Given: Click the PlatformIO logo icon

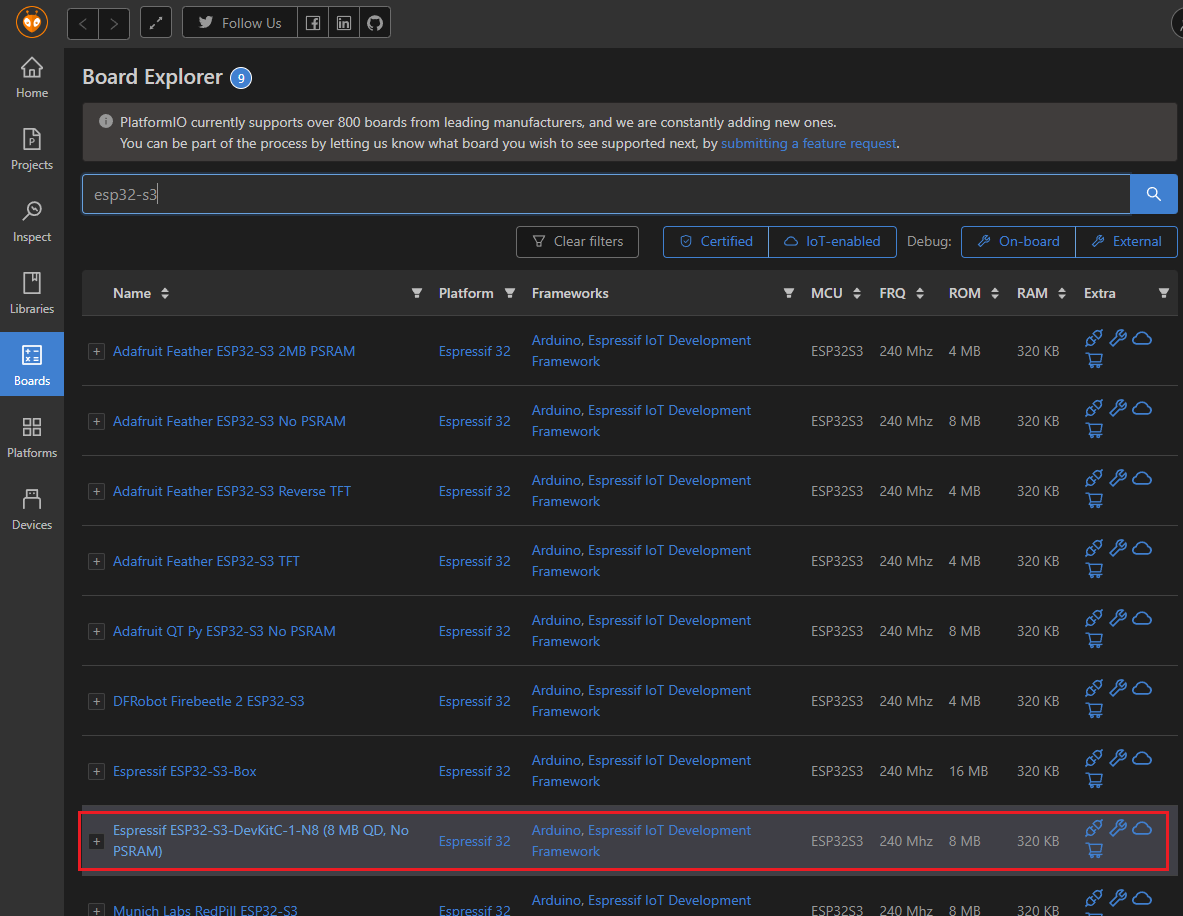Looking at the screenshot, I should [32, 22].
